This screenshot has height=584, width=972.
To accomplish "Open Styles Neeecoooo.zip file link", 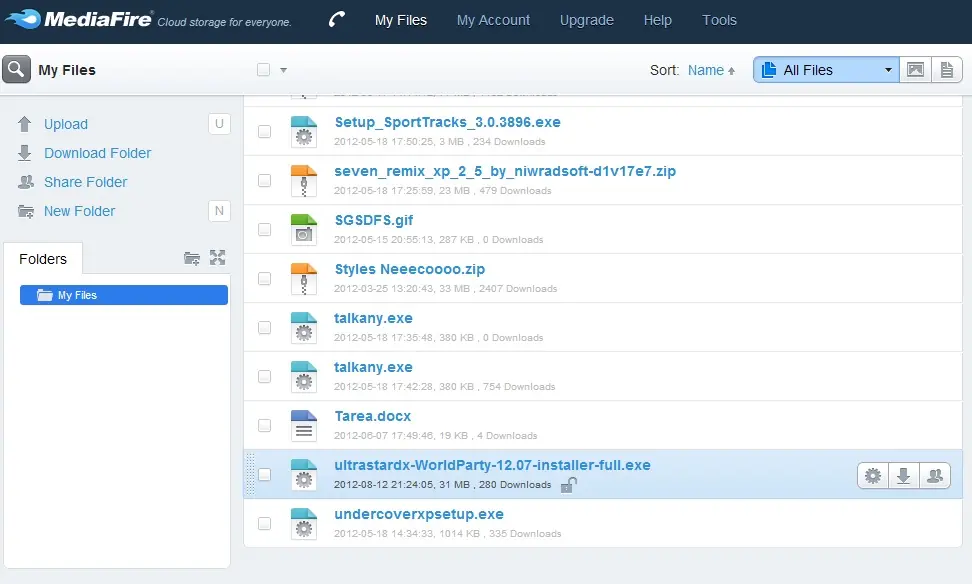I will click(410, 269).
